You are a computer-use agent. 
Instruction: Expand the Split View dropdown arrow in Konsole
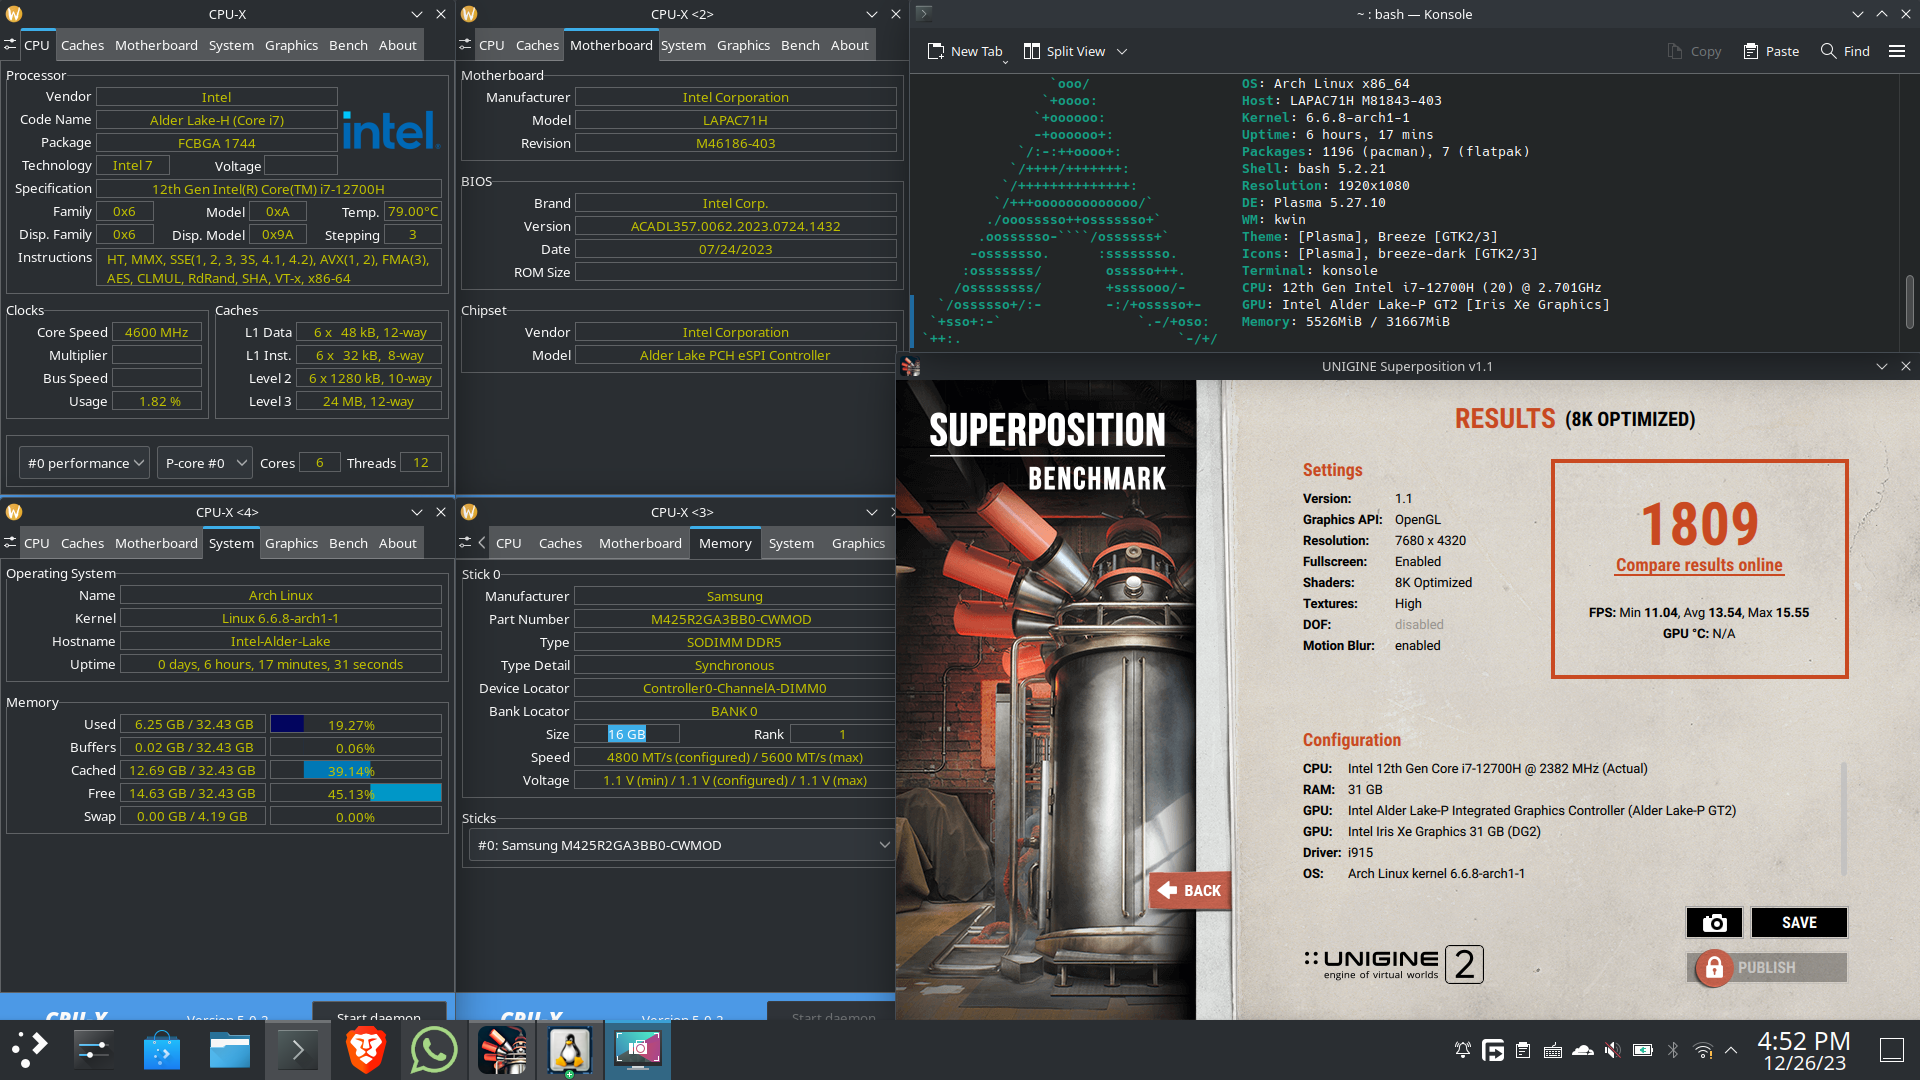[1122, 51]
